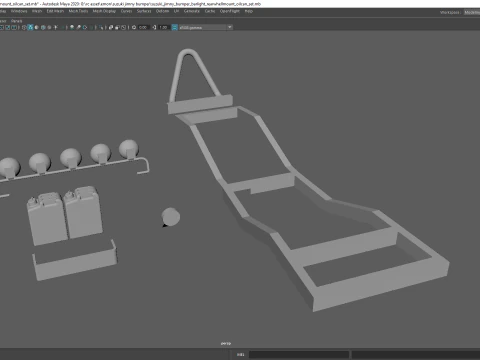Image resolution: width=480 pixels, height=360 pixels.
Task: Toggle the MEL script language label
Action: [240, 354]
